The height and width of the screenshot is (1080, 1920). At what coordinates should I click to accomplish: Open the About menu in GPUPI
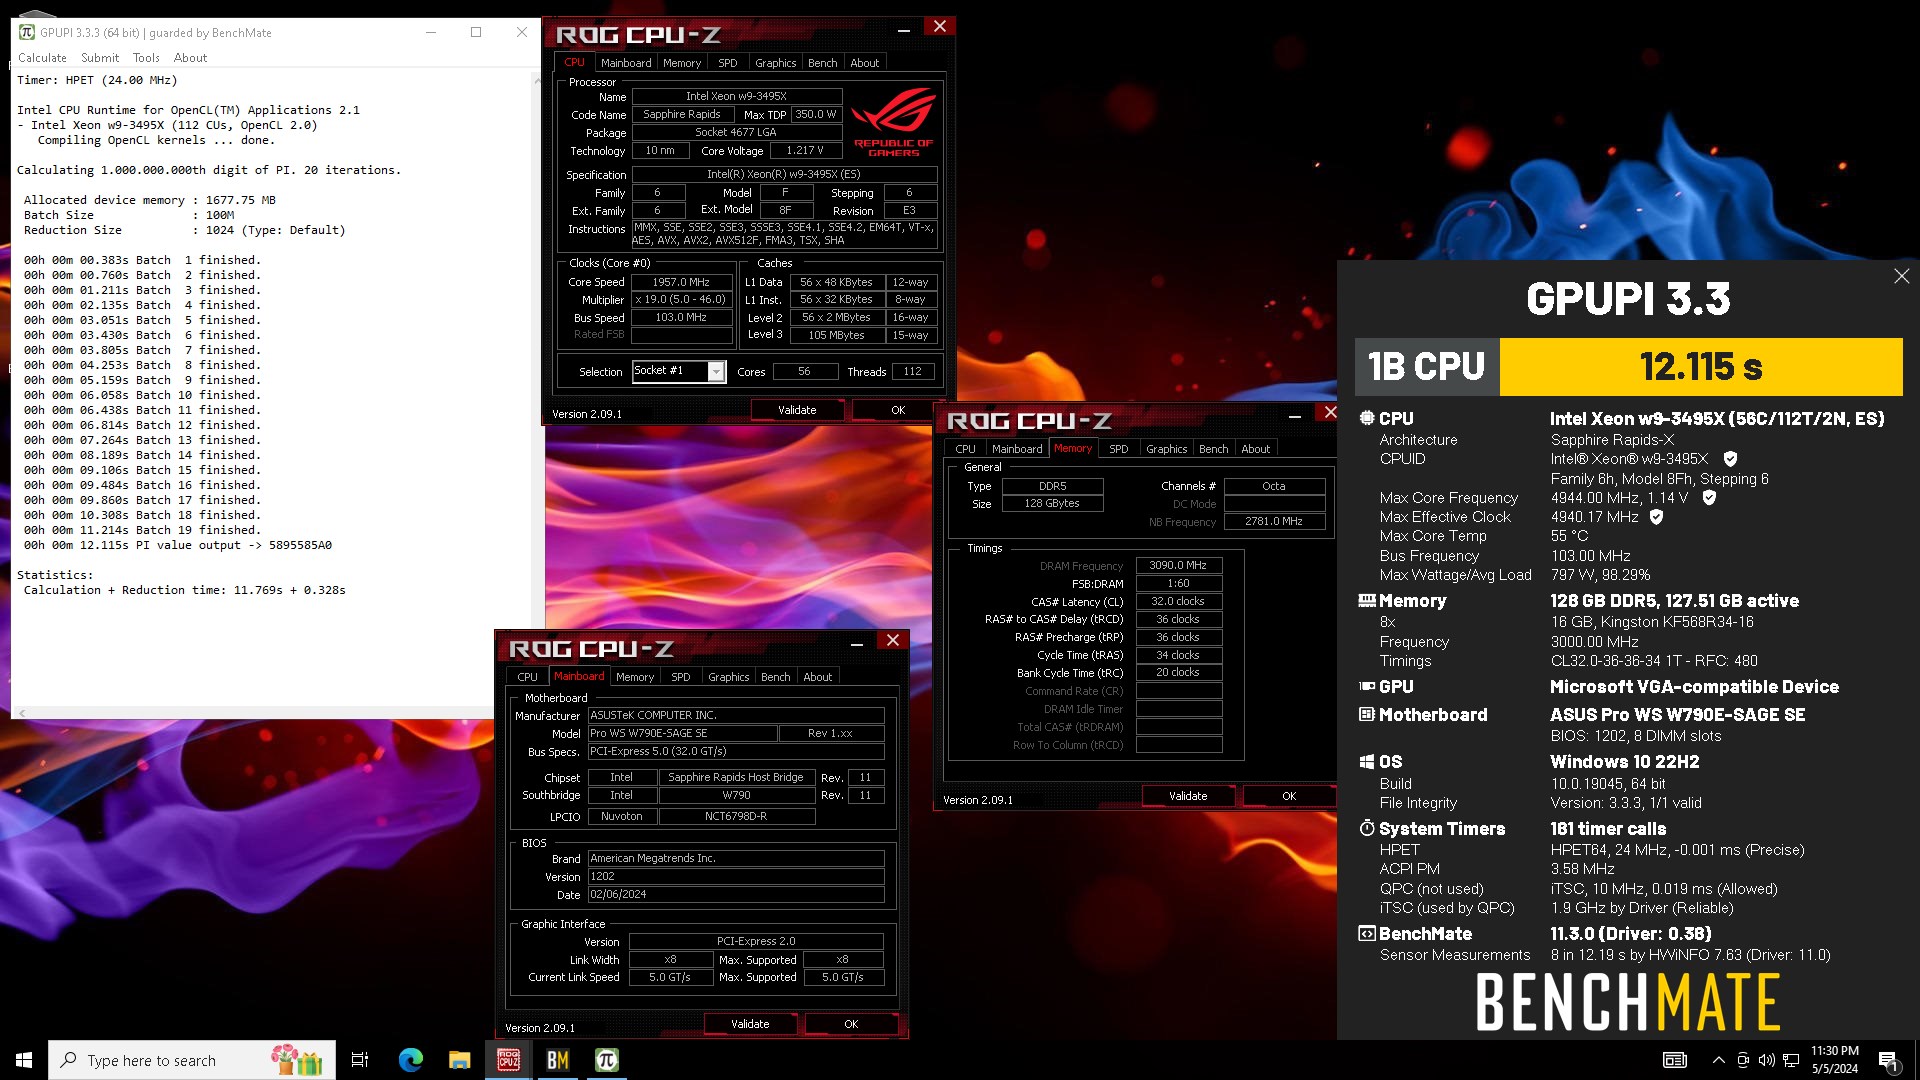(x=190, y=58)
